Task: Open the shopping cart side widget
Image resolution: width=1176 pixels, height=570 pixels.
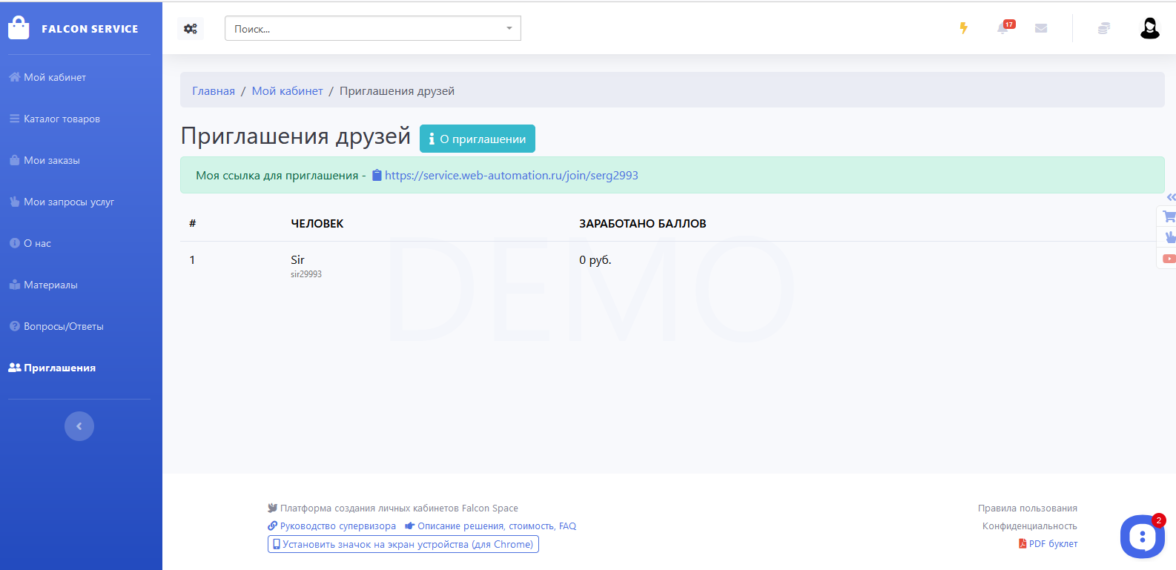Action: [1167, 216]
